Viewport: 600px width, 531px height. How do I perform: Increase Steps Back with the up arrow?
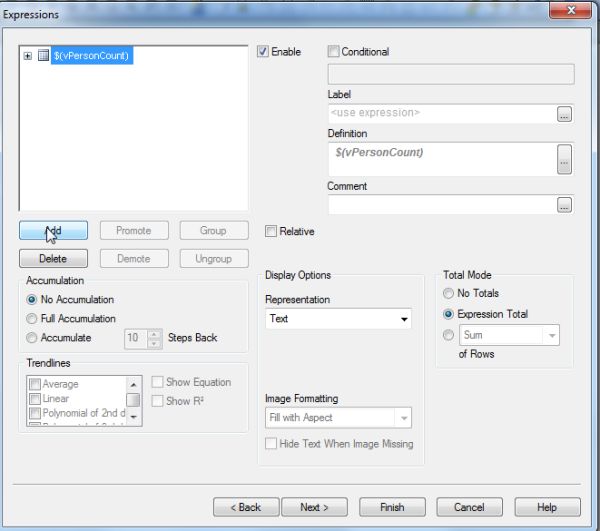(x=154, y=334)
